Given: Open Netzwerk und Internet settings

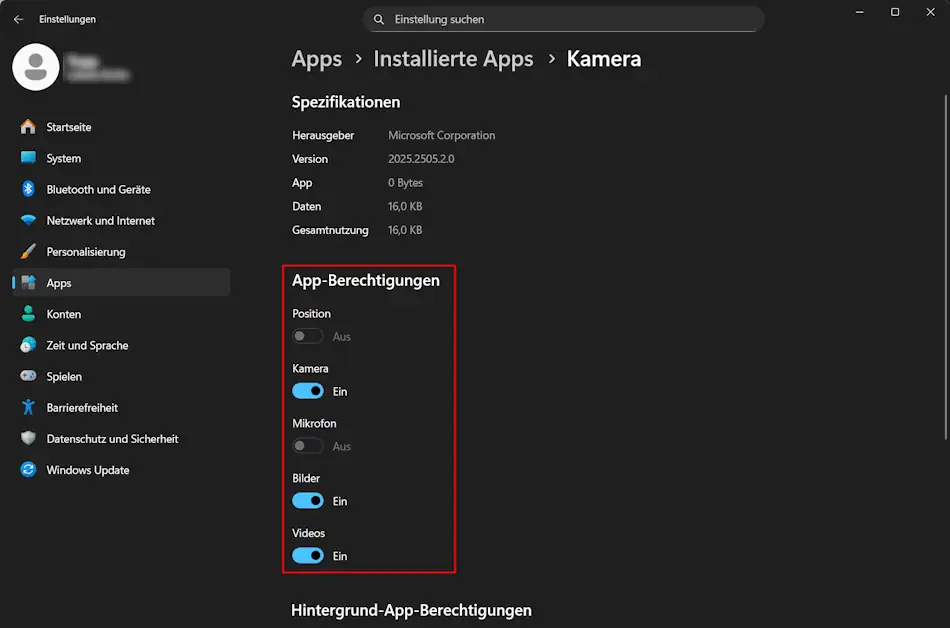Looking at the screenshot, I should click(100, 220).
